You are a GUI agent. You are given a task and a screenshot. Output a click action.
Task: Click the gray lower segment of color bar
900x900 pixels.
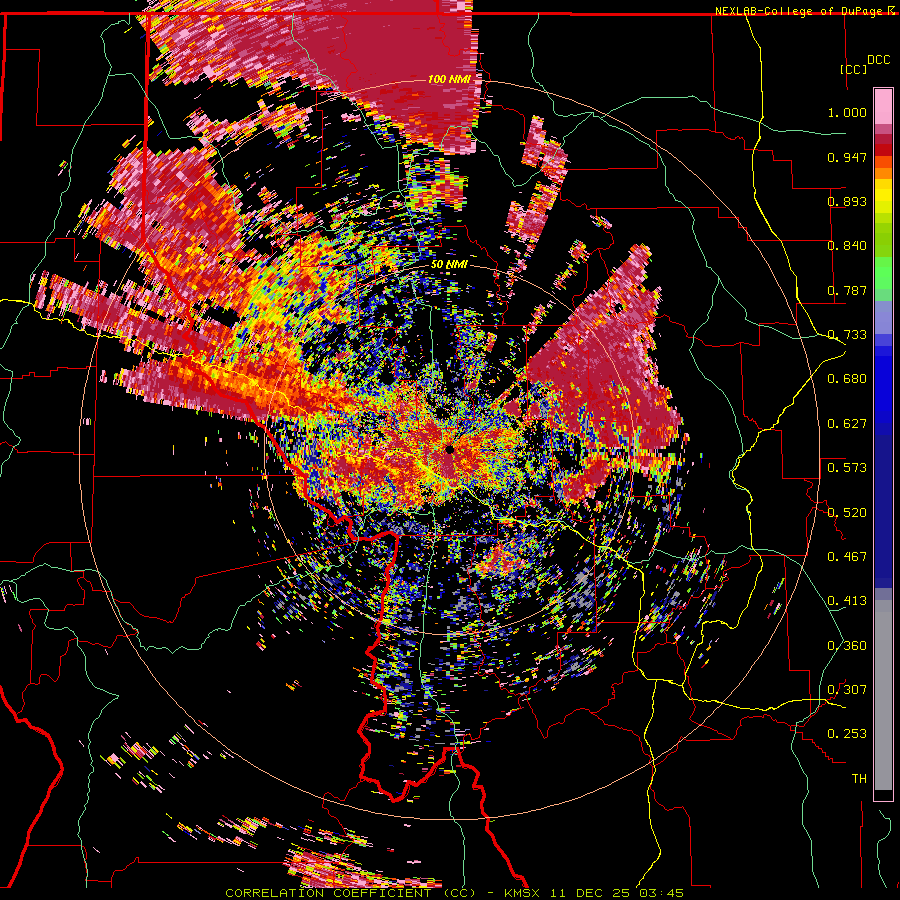tap(883, 695)
